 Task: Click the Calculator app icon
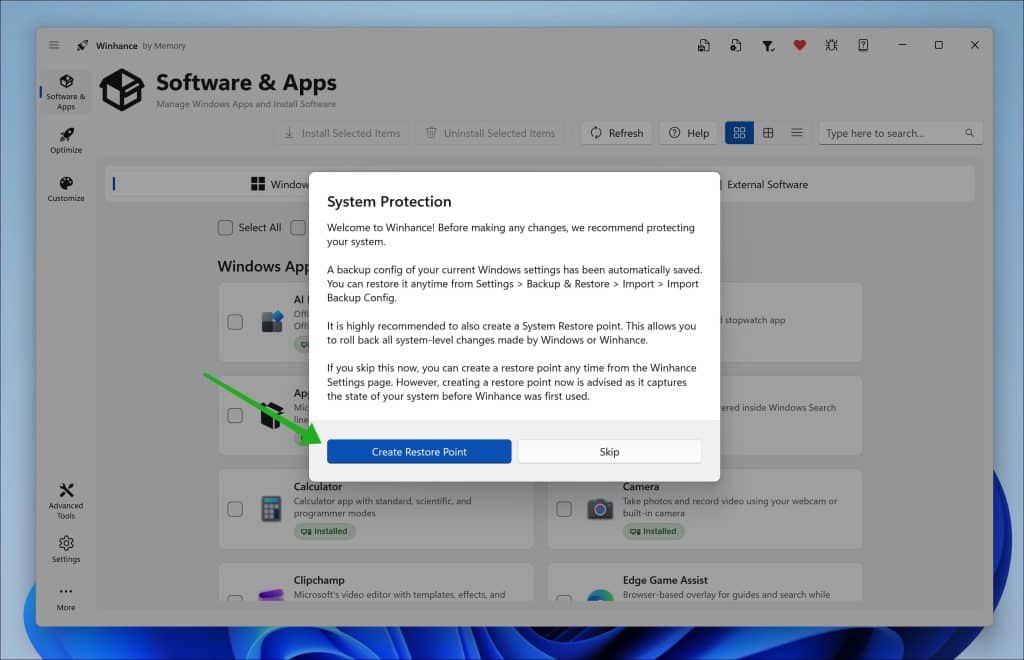click(x=271, y=509)
